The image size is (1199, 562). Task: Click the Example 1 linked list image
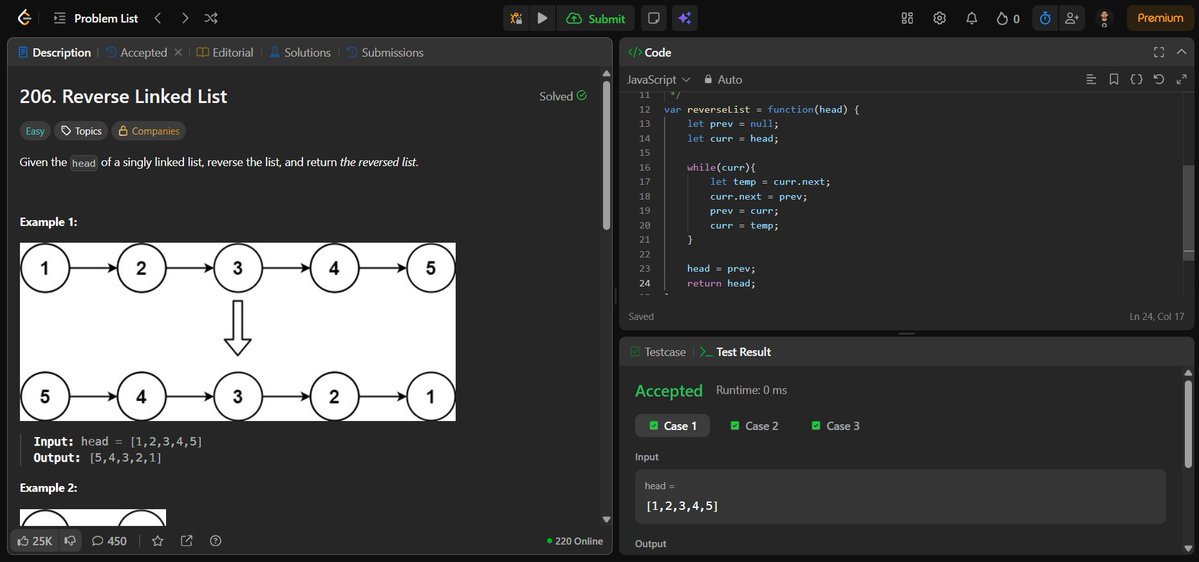238,332
